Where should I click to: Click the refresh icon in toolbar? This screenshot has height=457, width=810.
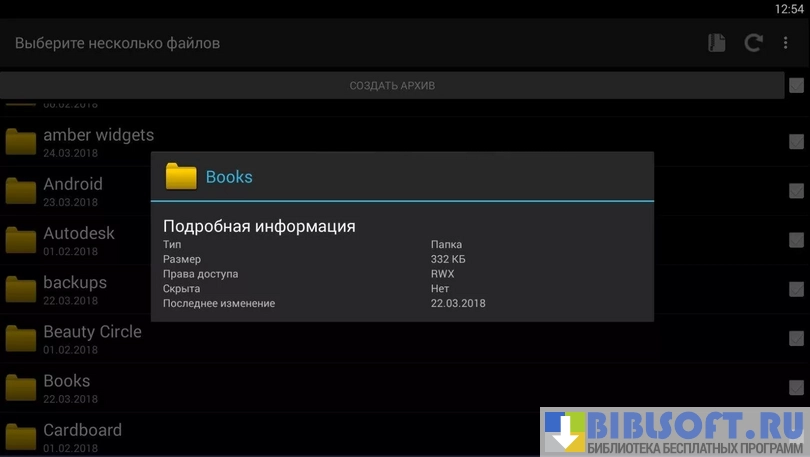pyautogui.click(x=753, y=43)
